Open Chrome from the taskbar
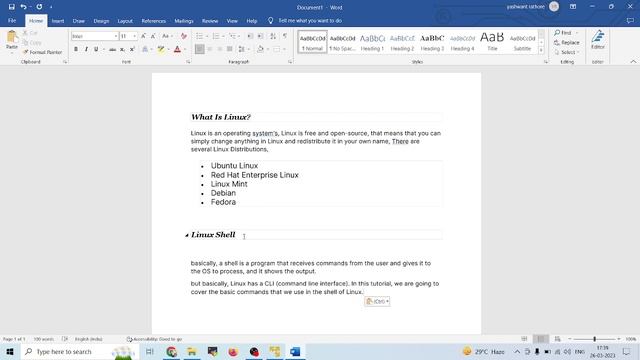 pyautogui.click(x=171, y=351)
